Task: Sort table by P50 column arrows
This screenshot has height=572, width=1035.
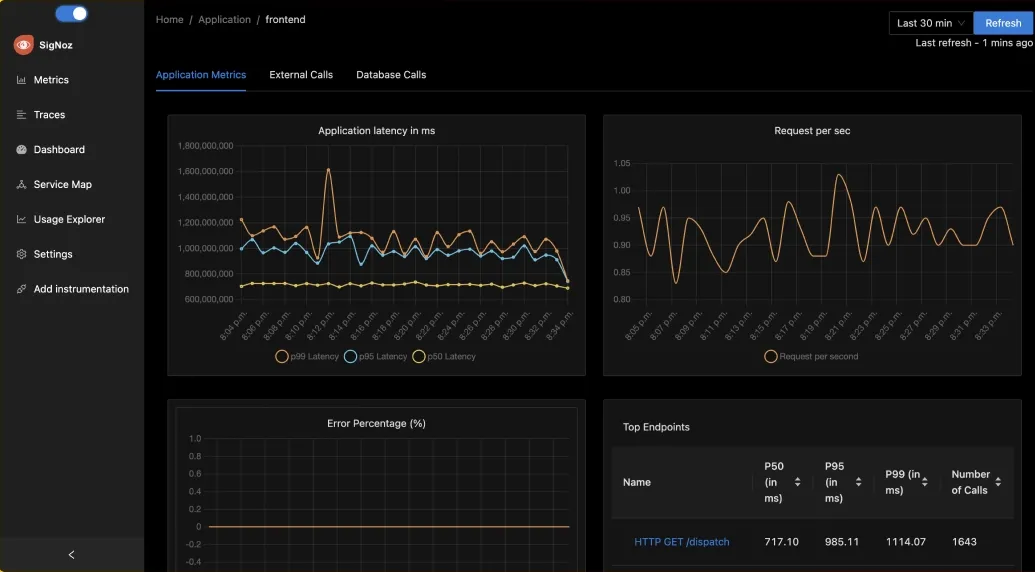Action: (x=797, y=482)
